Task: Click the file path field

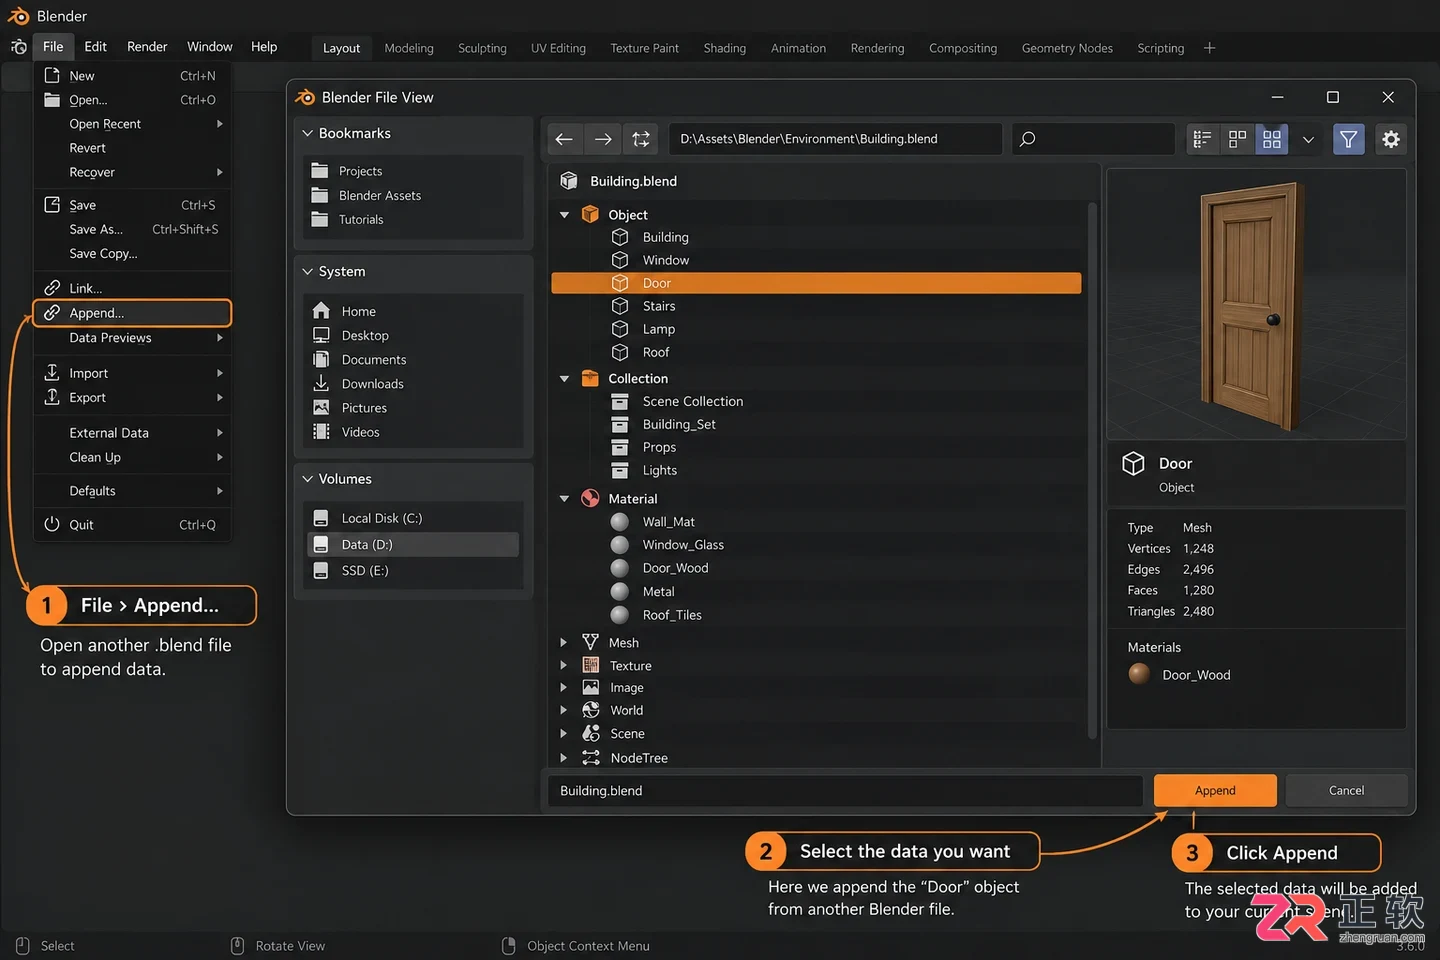Action: [835, 139]
